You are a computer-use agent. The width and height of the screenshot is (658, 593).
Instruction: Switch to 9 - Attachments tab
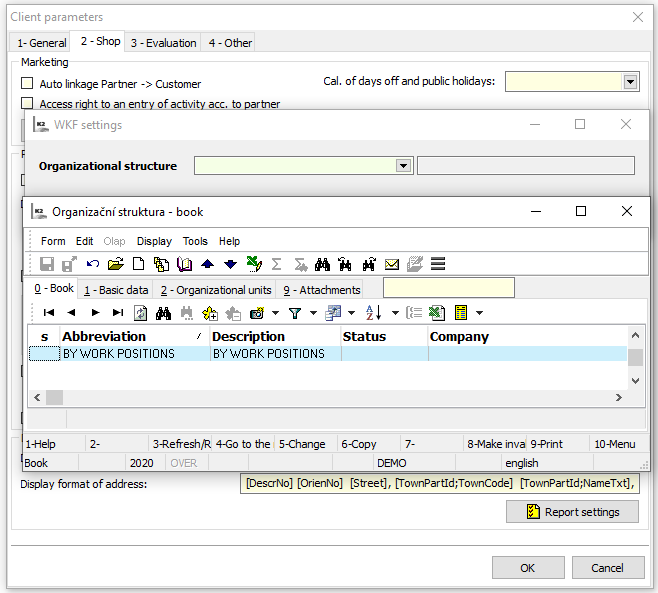tap(321, 290)
